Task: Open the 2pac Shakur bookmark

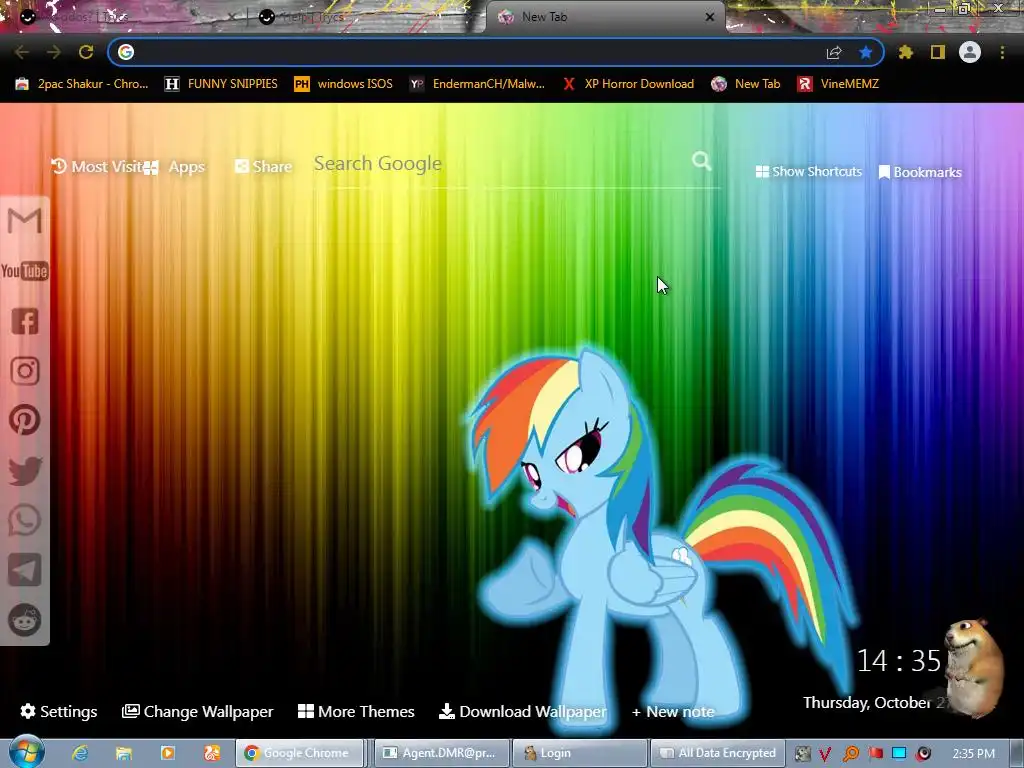Action: pyautogui.click(x=82, y=84)
